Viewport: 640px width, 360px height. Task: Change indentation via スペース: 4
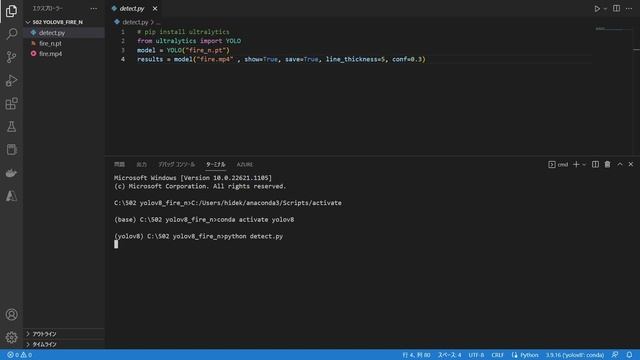tap(449, 355)
